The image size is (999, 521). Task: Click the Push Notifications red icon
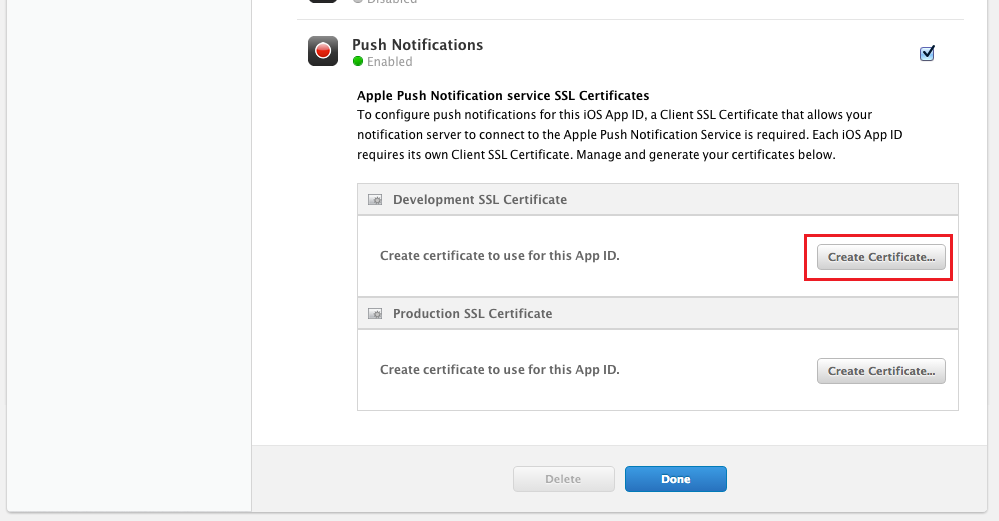pos(323,51)
